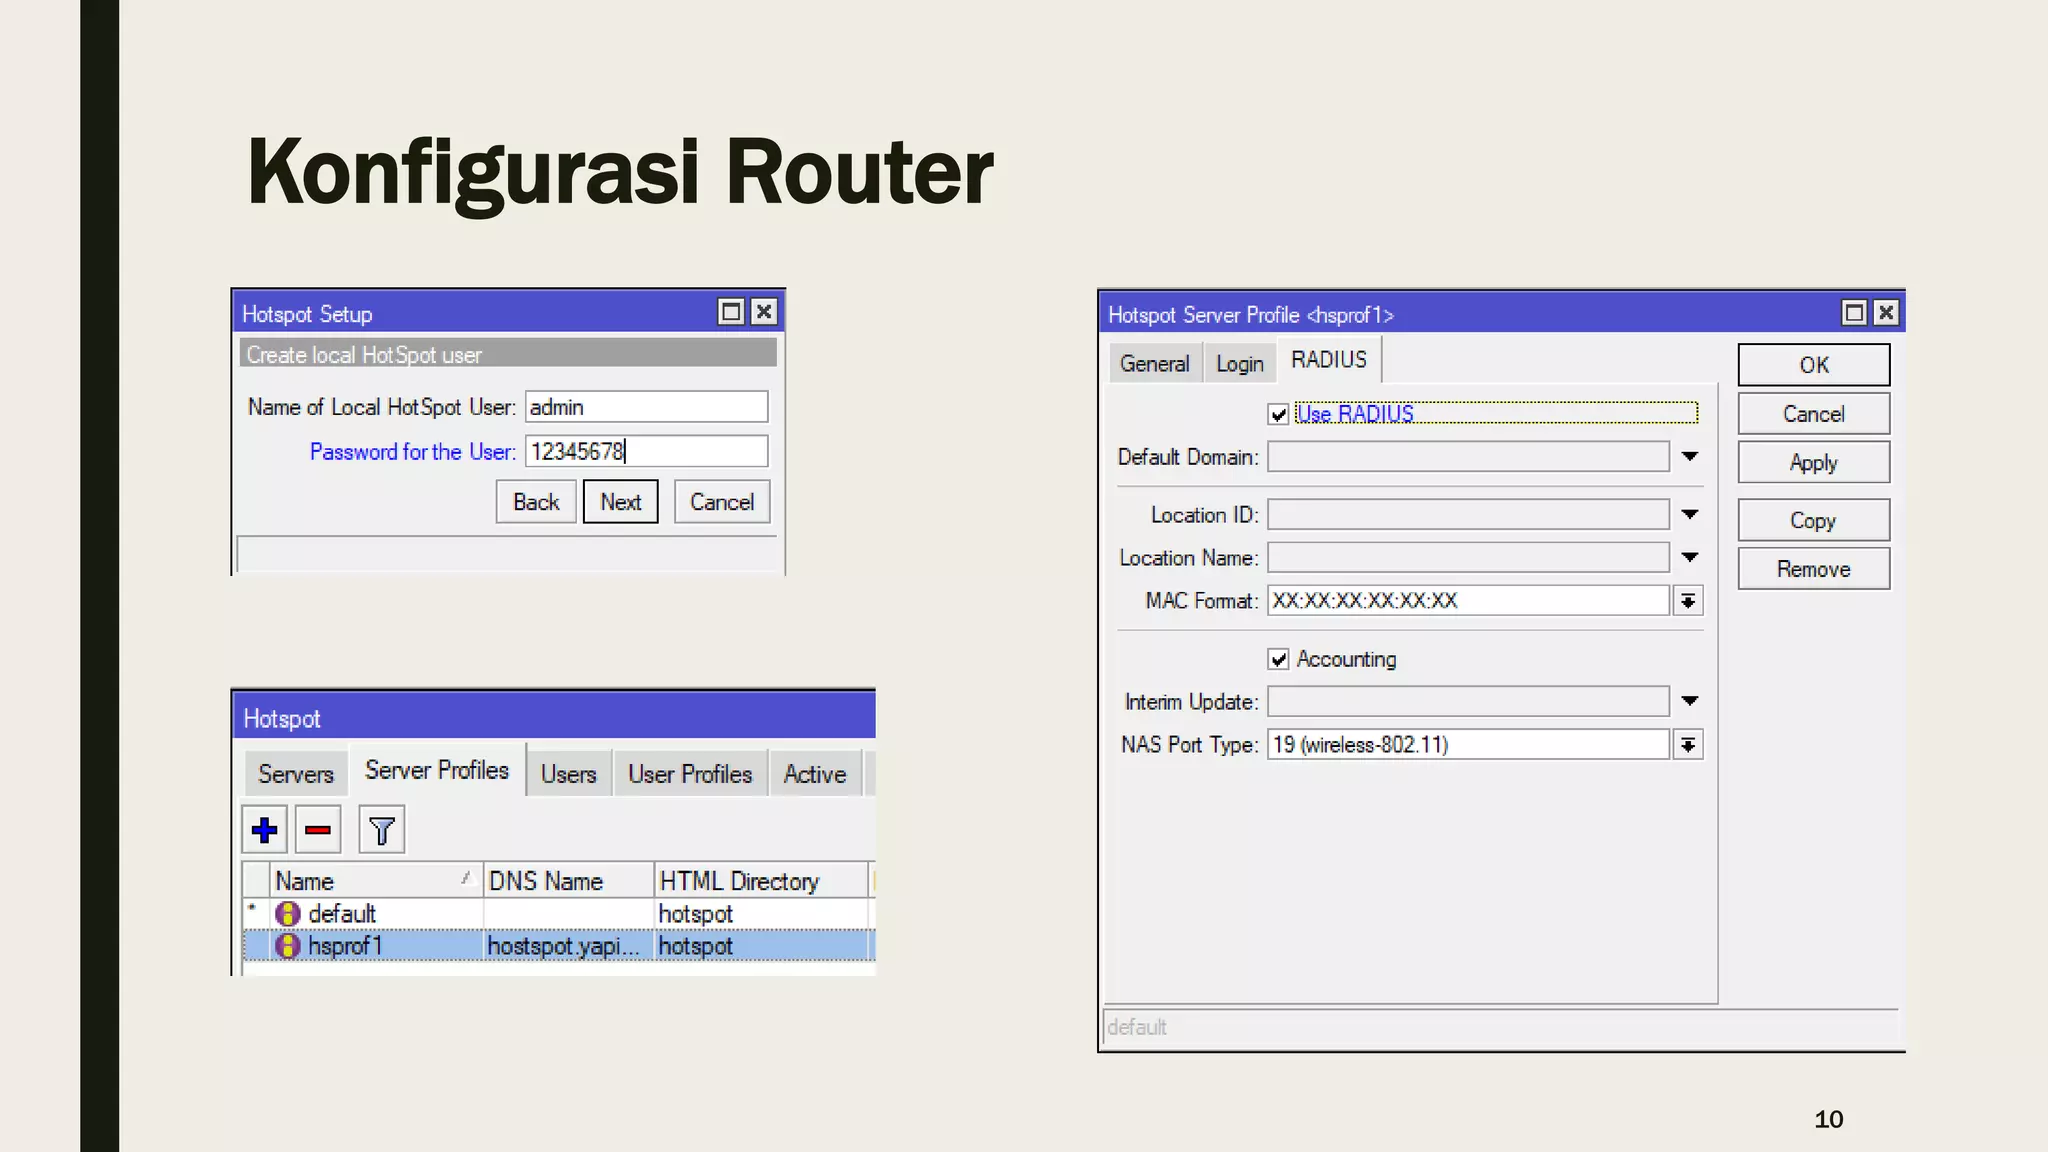Toggle the Use RADIUS checkbox
Image resolution: width=2048 pixels, height=1152 pixels.
pos(1278,414)
